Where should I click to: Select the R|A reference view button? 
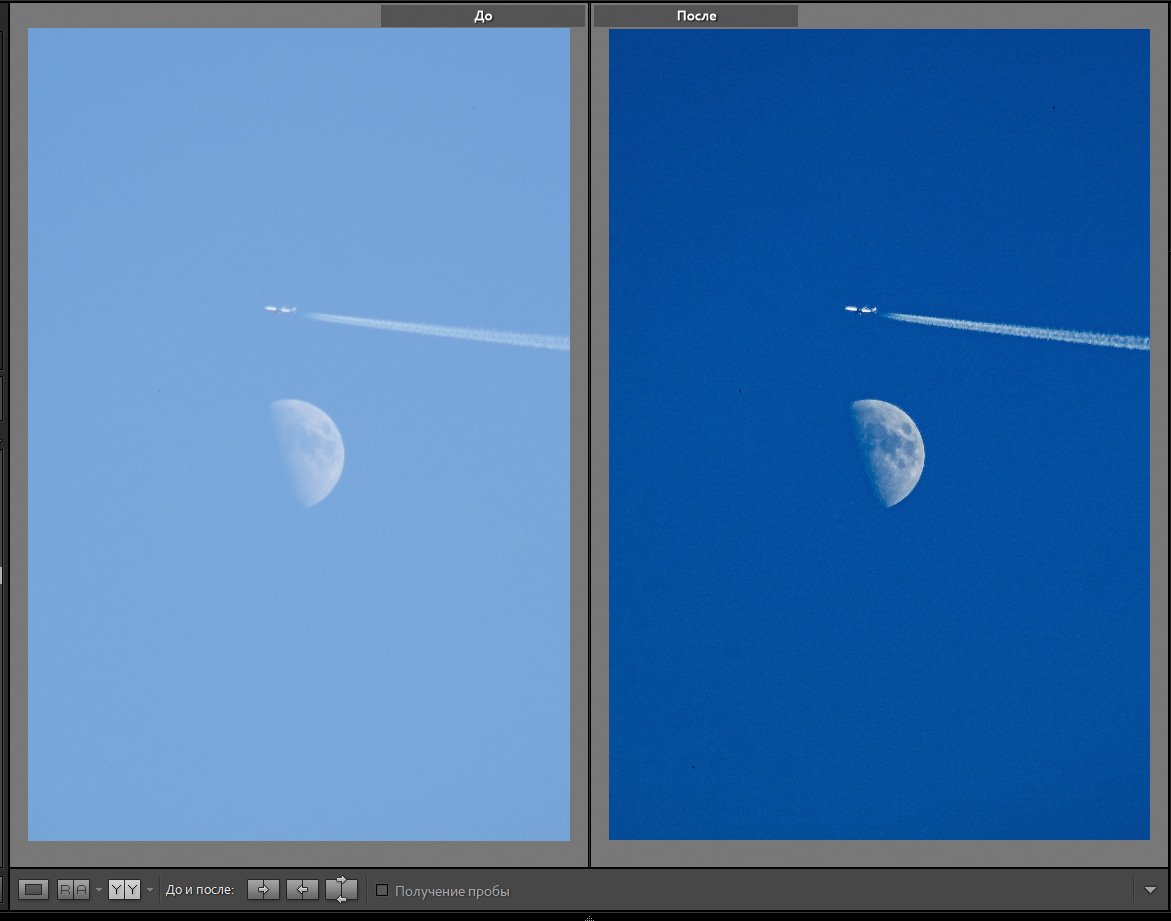pyautogui.click(x=73, y=889)
